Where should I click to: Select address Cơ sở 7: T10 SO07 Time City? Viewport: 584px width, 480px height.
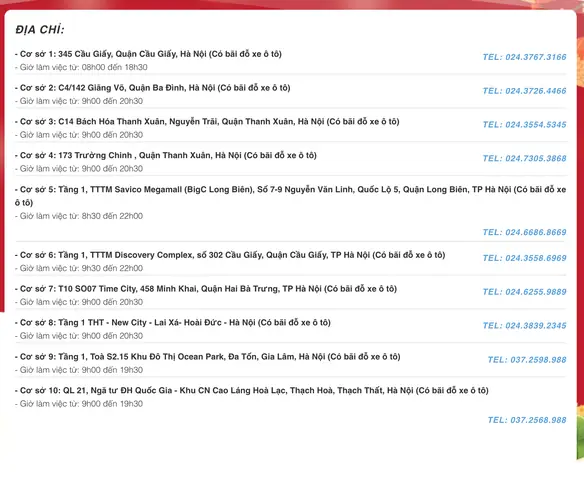click(x=206, y=289)
